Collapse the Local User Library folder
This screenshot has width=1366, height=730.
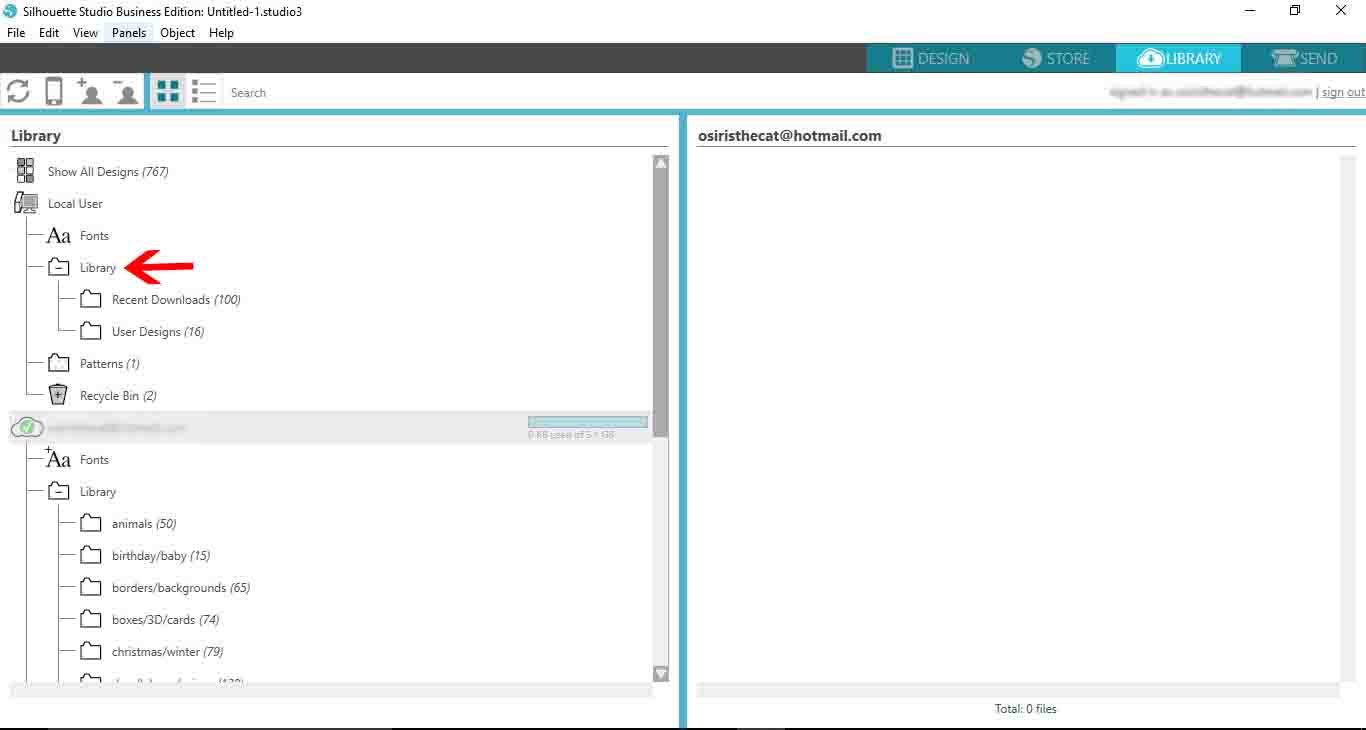pyautogui.click(x=58, y=268)
